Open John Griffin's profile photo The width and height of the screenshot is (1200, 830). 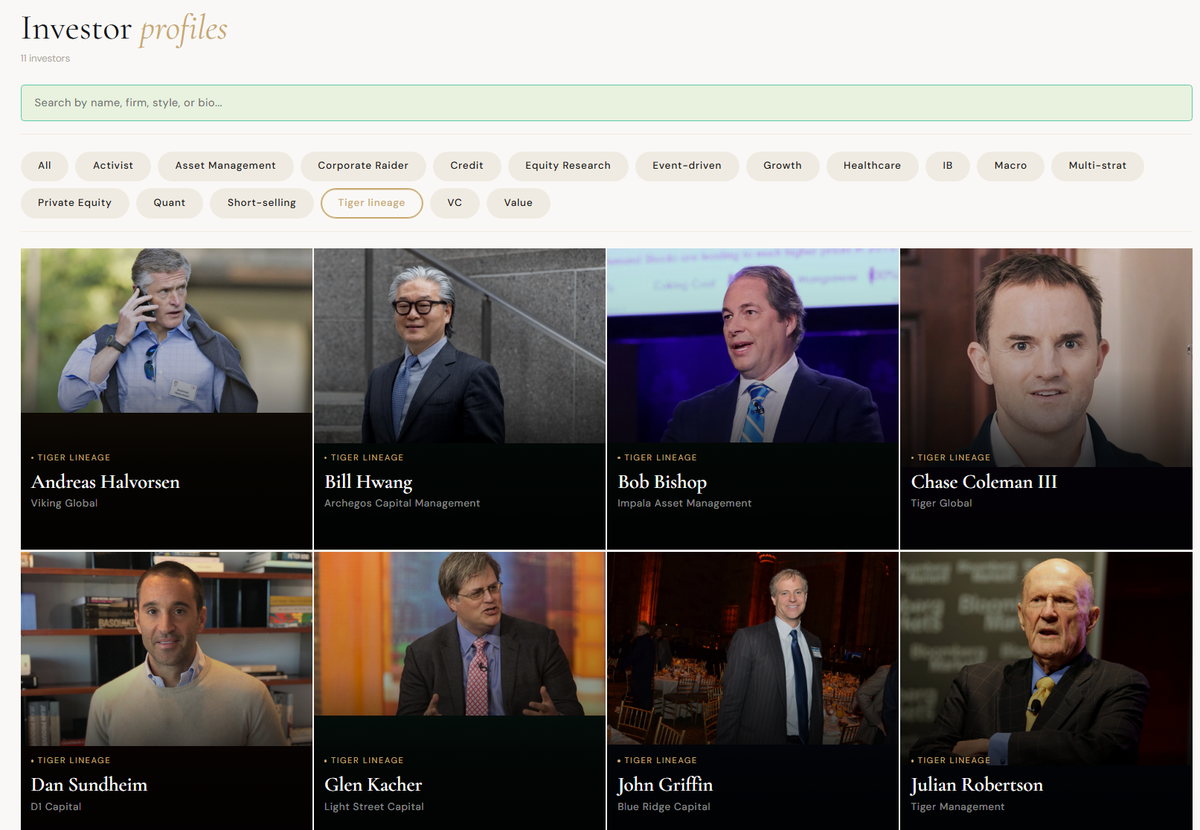tap(753, 649)
